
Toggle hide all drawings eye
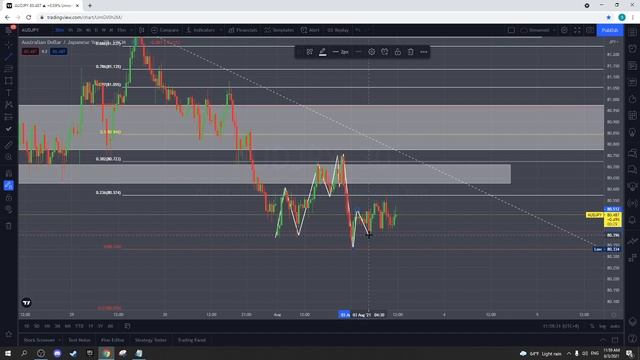pos(9,209)
